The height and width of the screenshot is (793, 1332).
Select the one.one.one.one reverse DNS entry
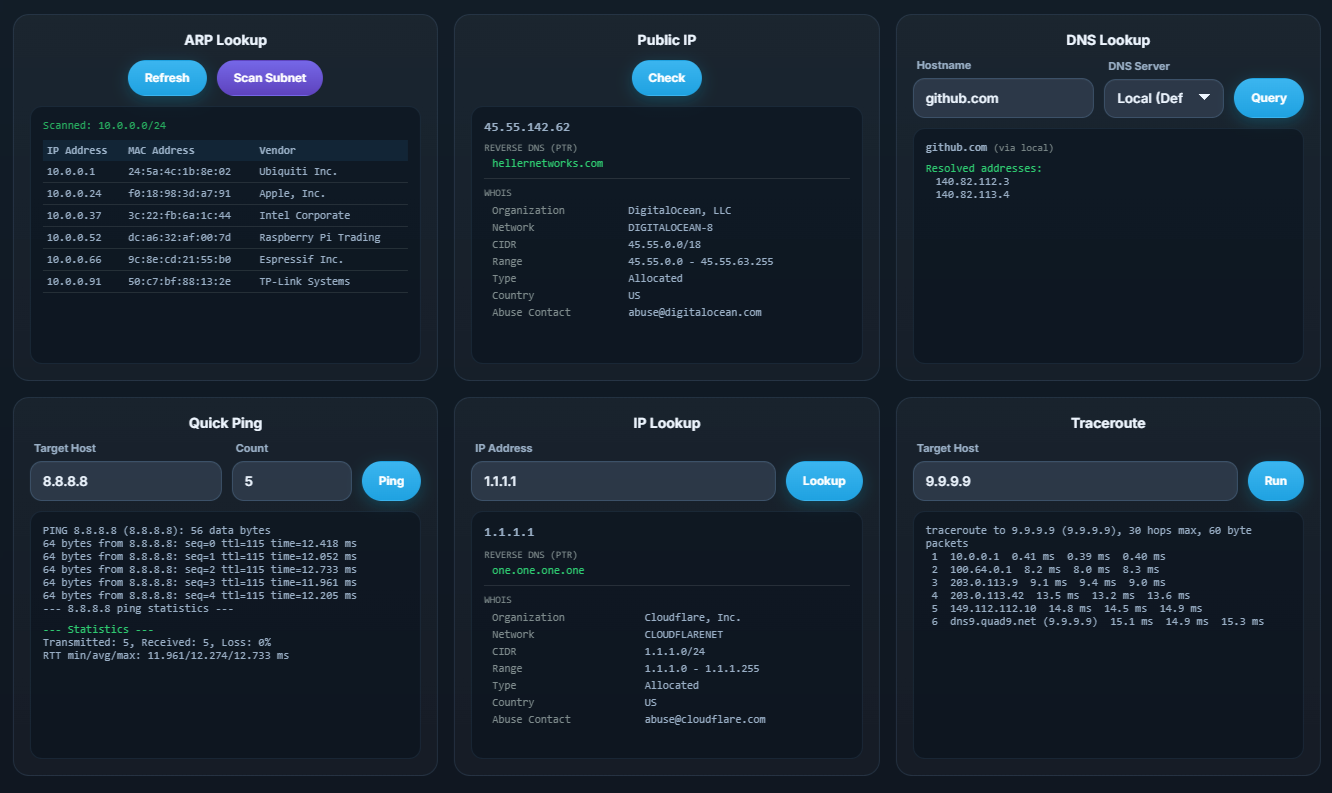pos(538,570)
